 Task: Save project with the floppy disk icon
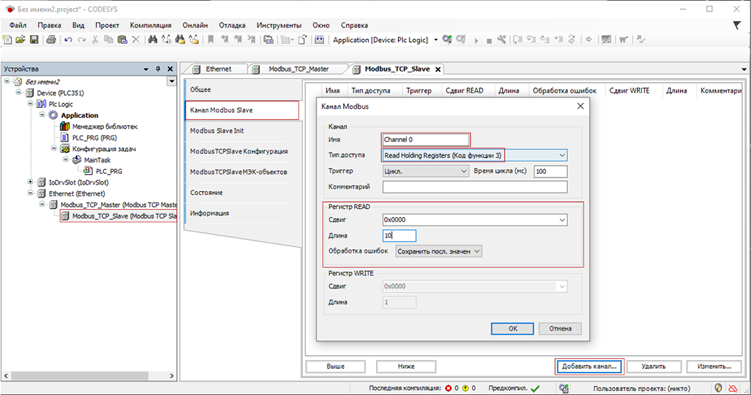point(34,40)
